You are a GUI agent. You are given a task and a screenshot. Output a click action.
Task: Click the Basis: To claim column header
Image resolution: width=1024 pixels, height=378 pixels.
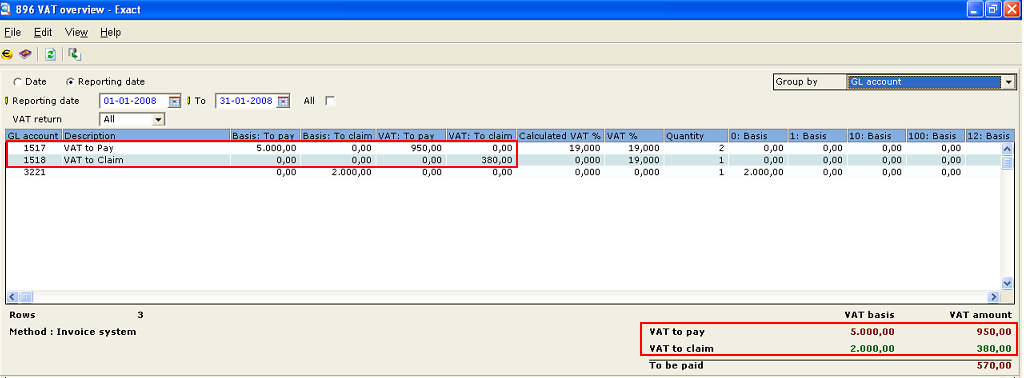pyautogui.click(x=338, y=136)
